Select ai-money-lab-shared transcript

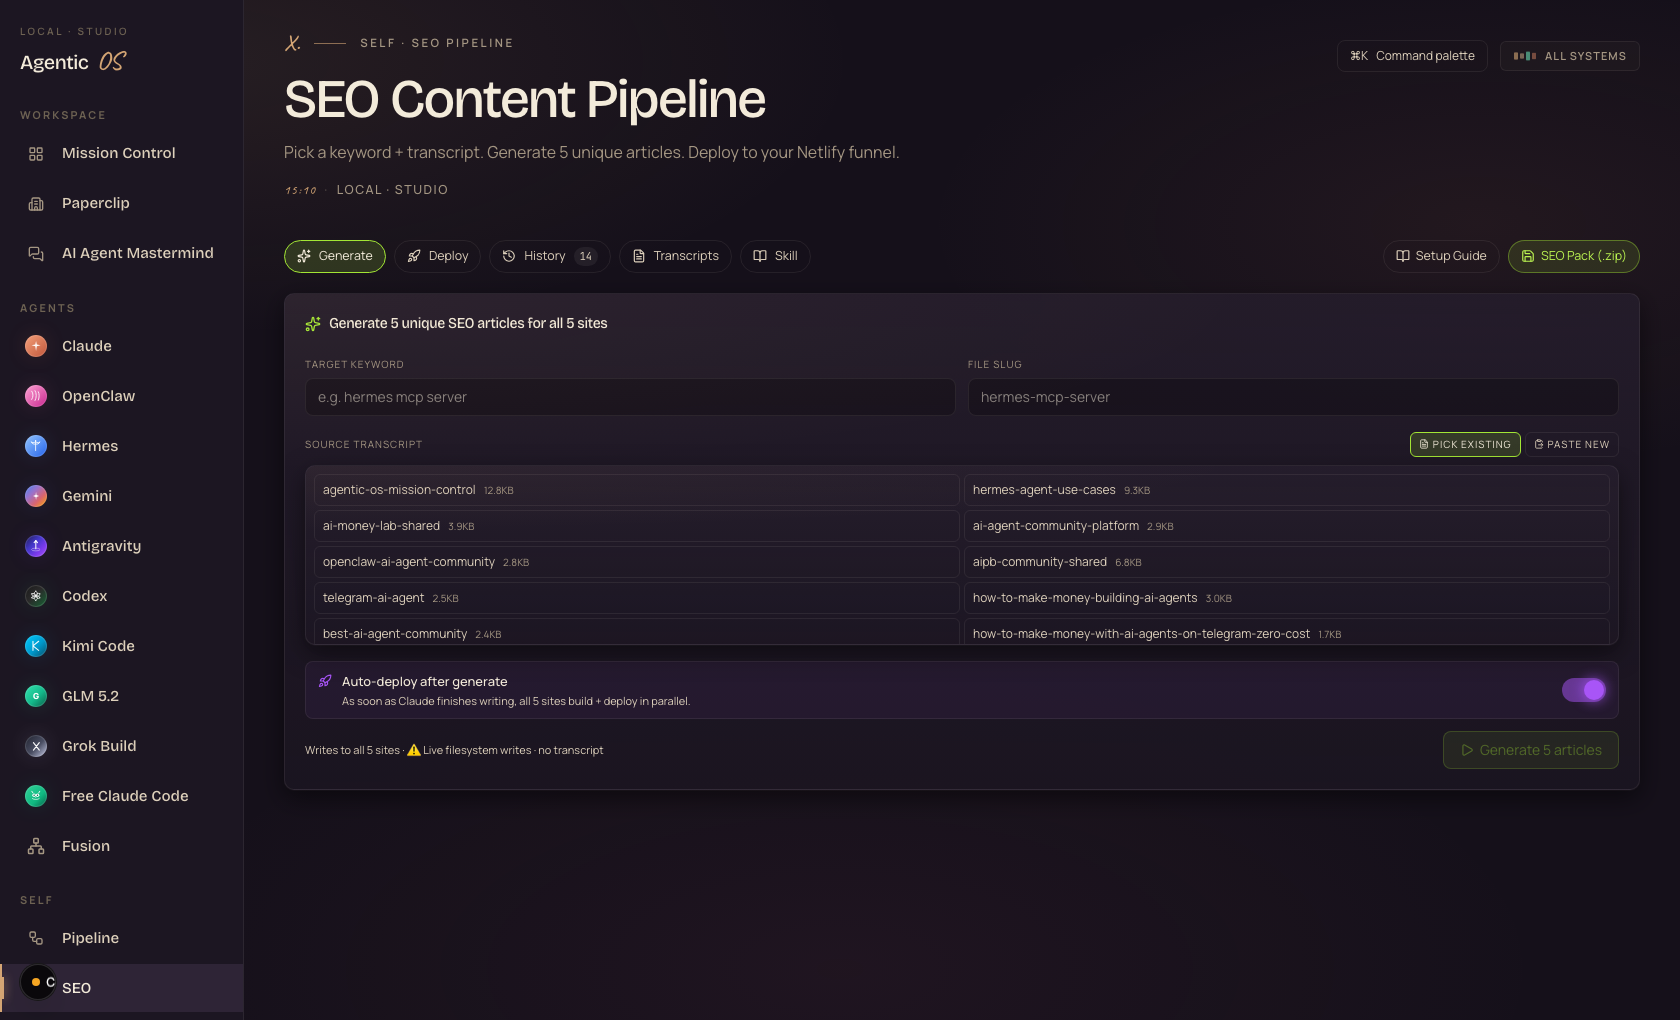coord(636,526)
